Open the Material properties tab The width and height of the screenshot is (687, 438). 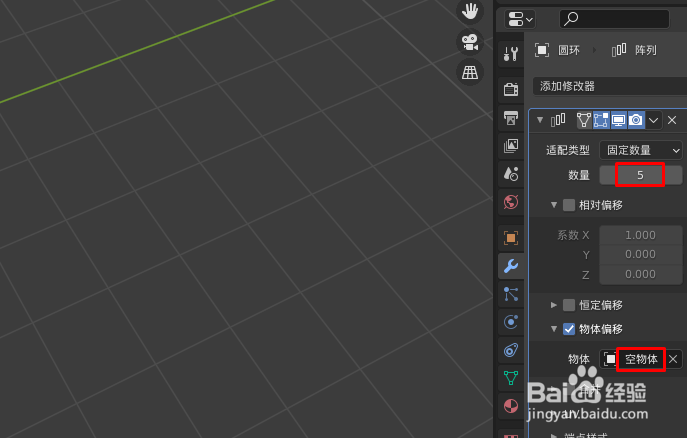click(511, 406)
